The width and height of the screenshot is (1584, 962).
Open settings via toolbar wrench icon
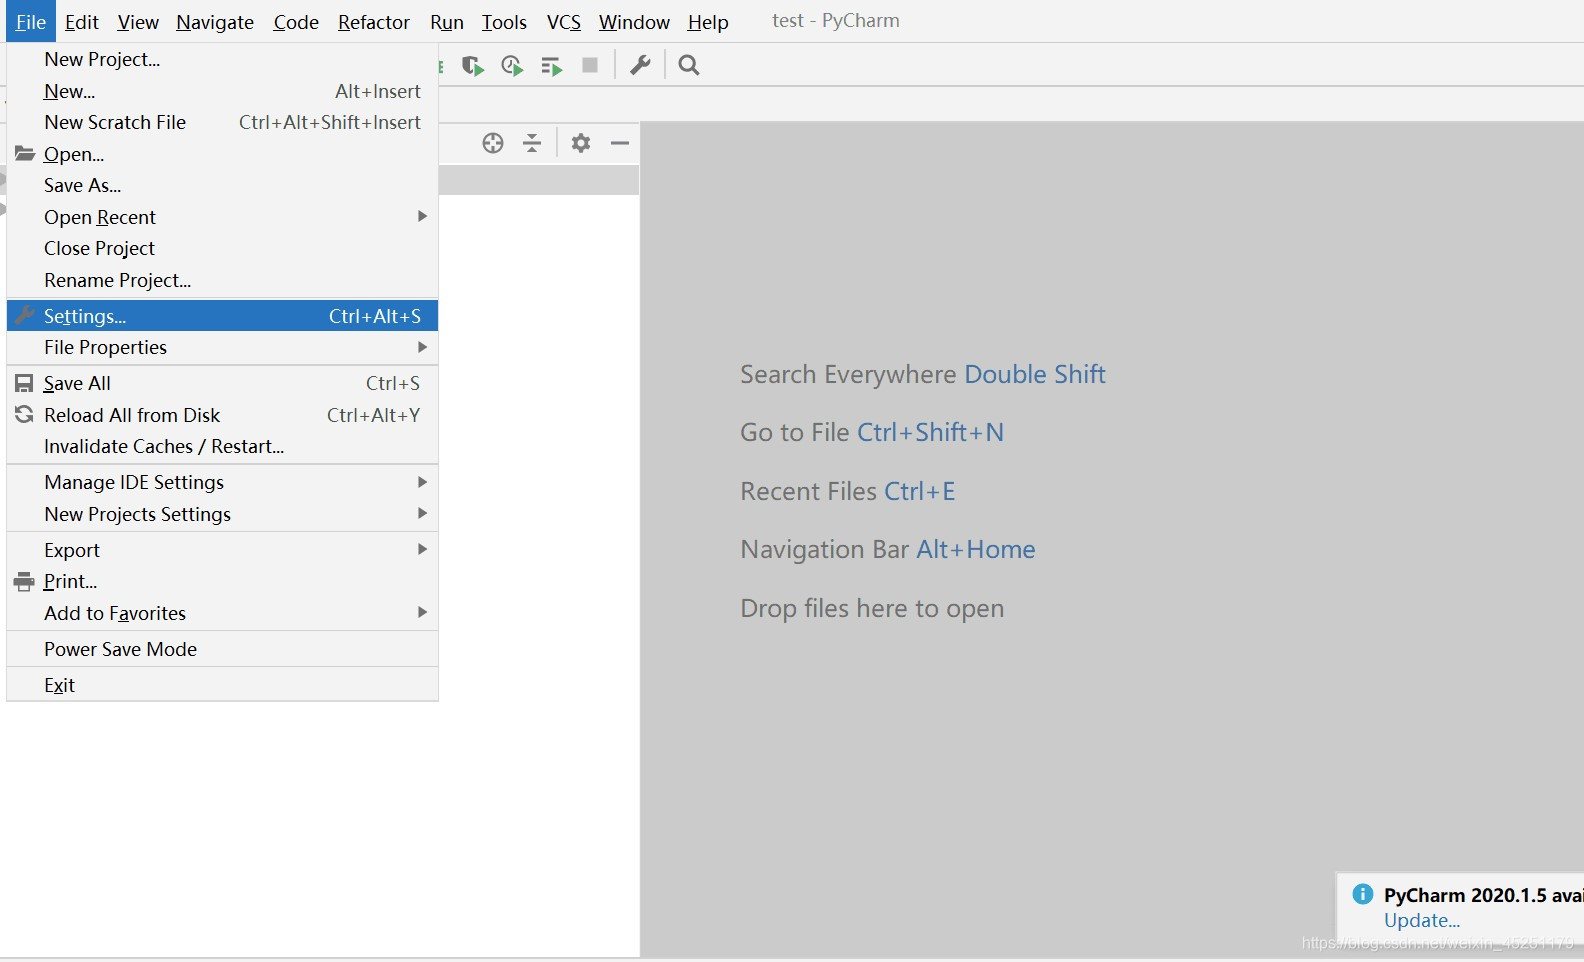(640, 65)
